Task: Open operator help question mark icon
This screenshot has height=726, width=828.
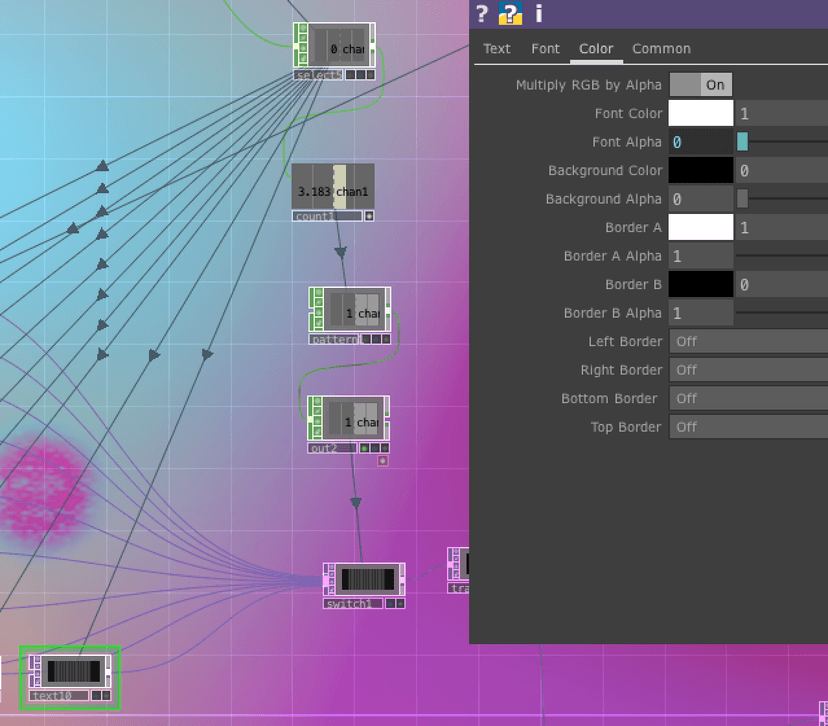Action: [482, 14]
